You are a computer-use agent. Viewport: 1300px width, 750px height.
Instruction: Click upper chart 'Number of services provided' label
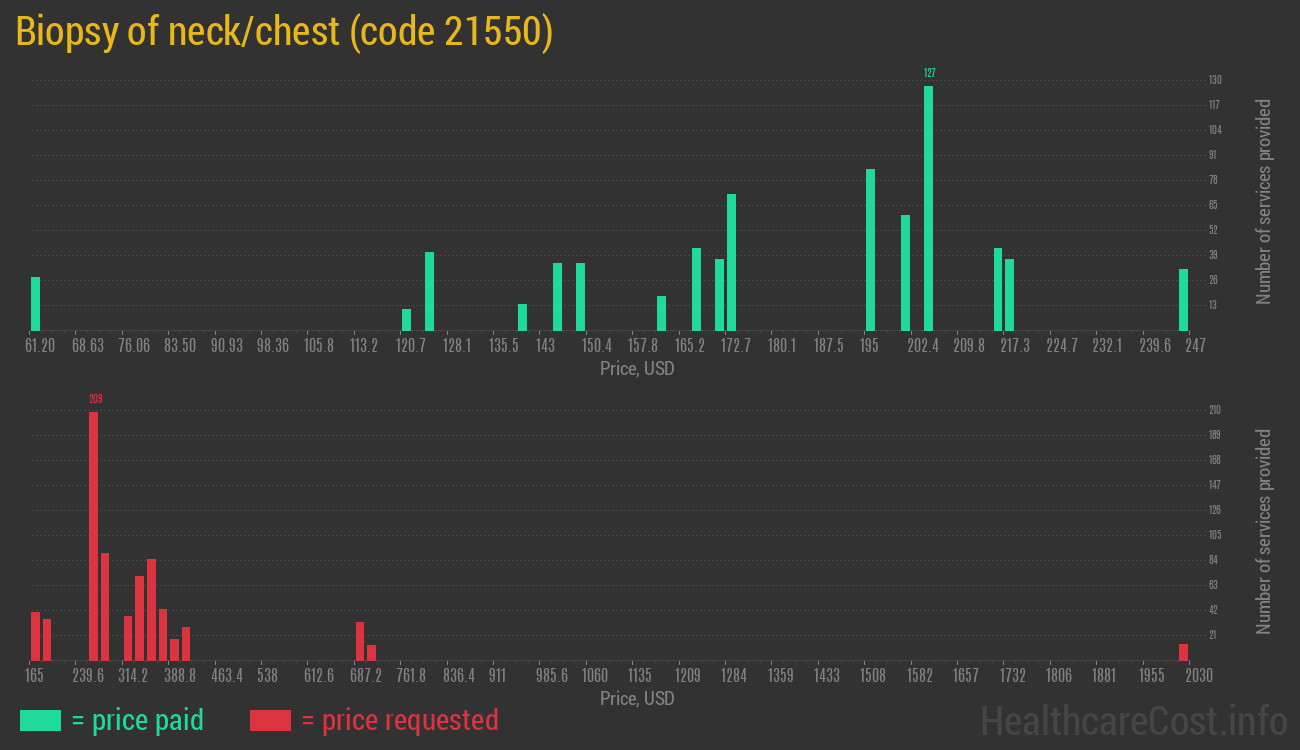1264,202
